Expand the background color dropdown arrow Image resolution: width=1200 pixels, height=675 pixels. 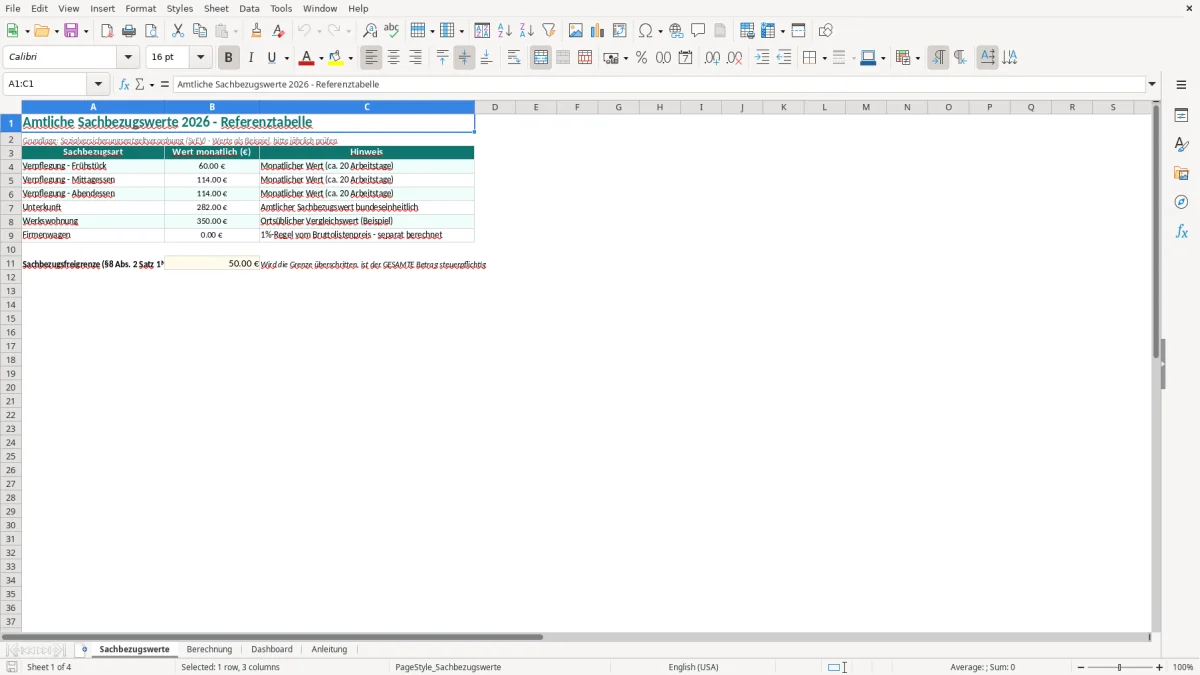[x=350, y=59]
